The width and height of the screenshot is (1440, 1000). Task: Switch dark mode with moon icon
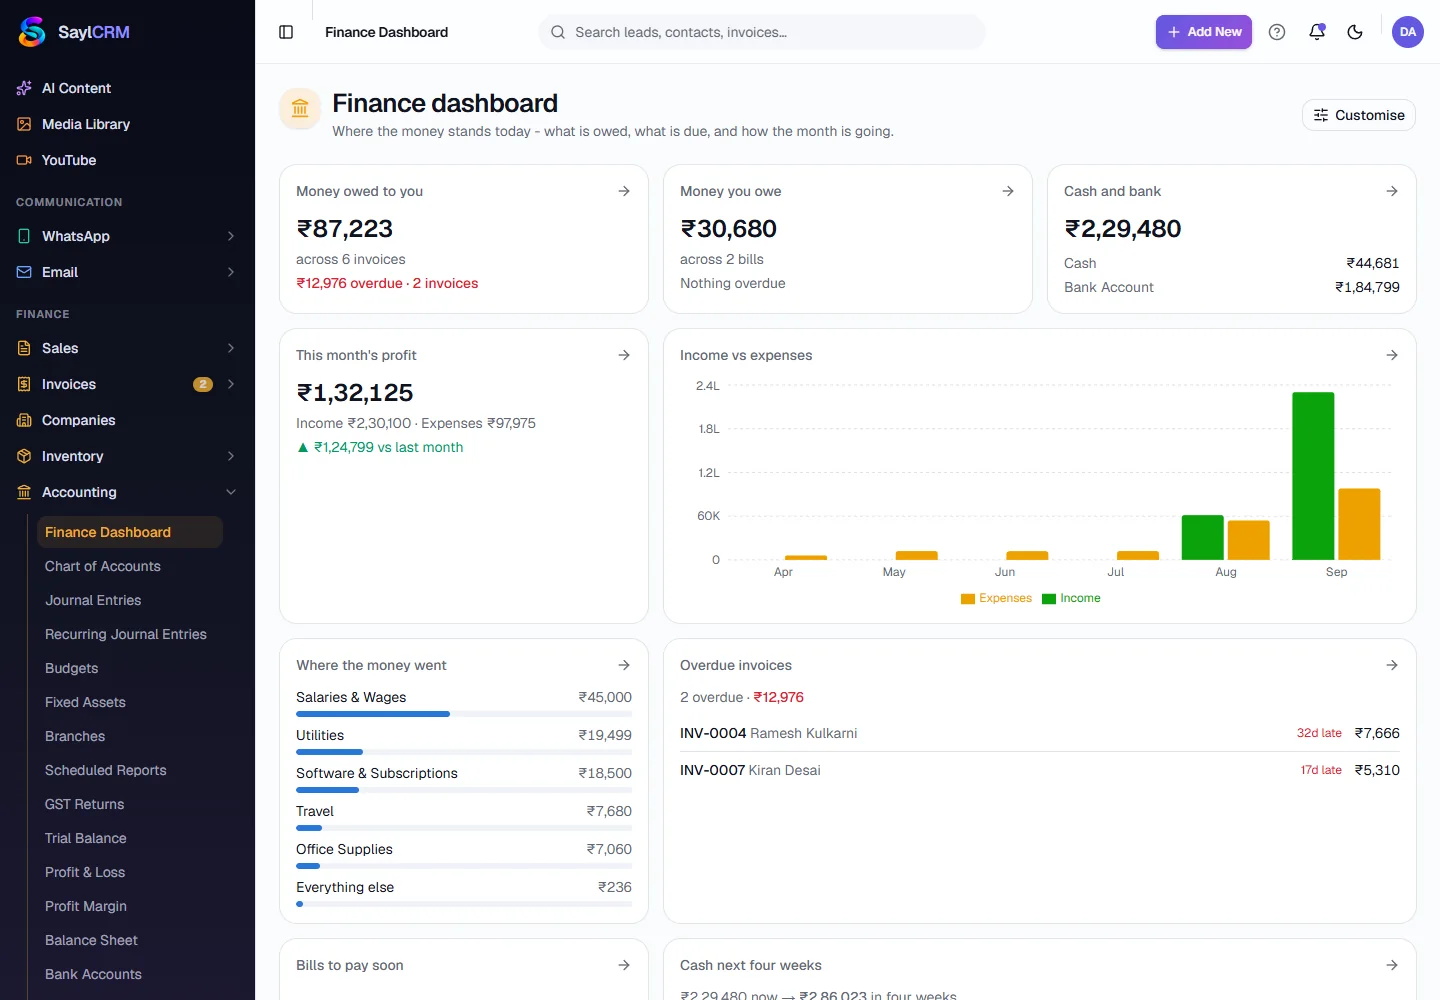[x=1355, y=32]
